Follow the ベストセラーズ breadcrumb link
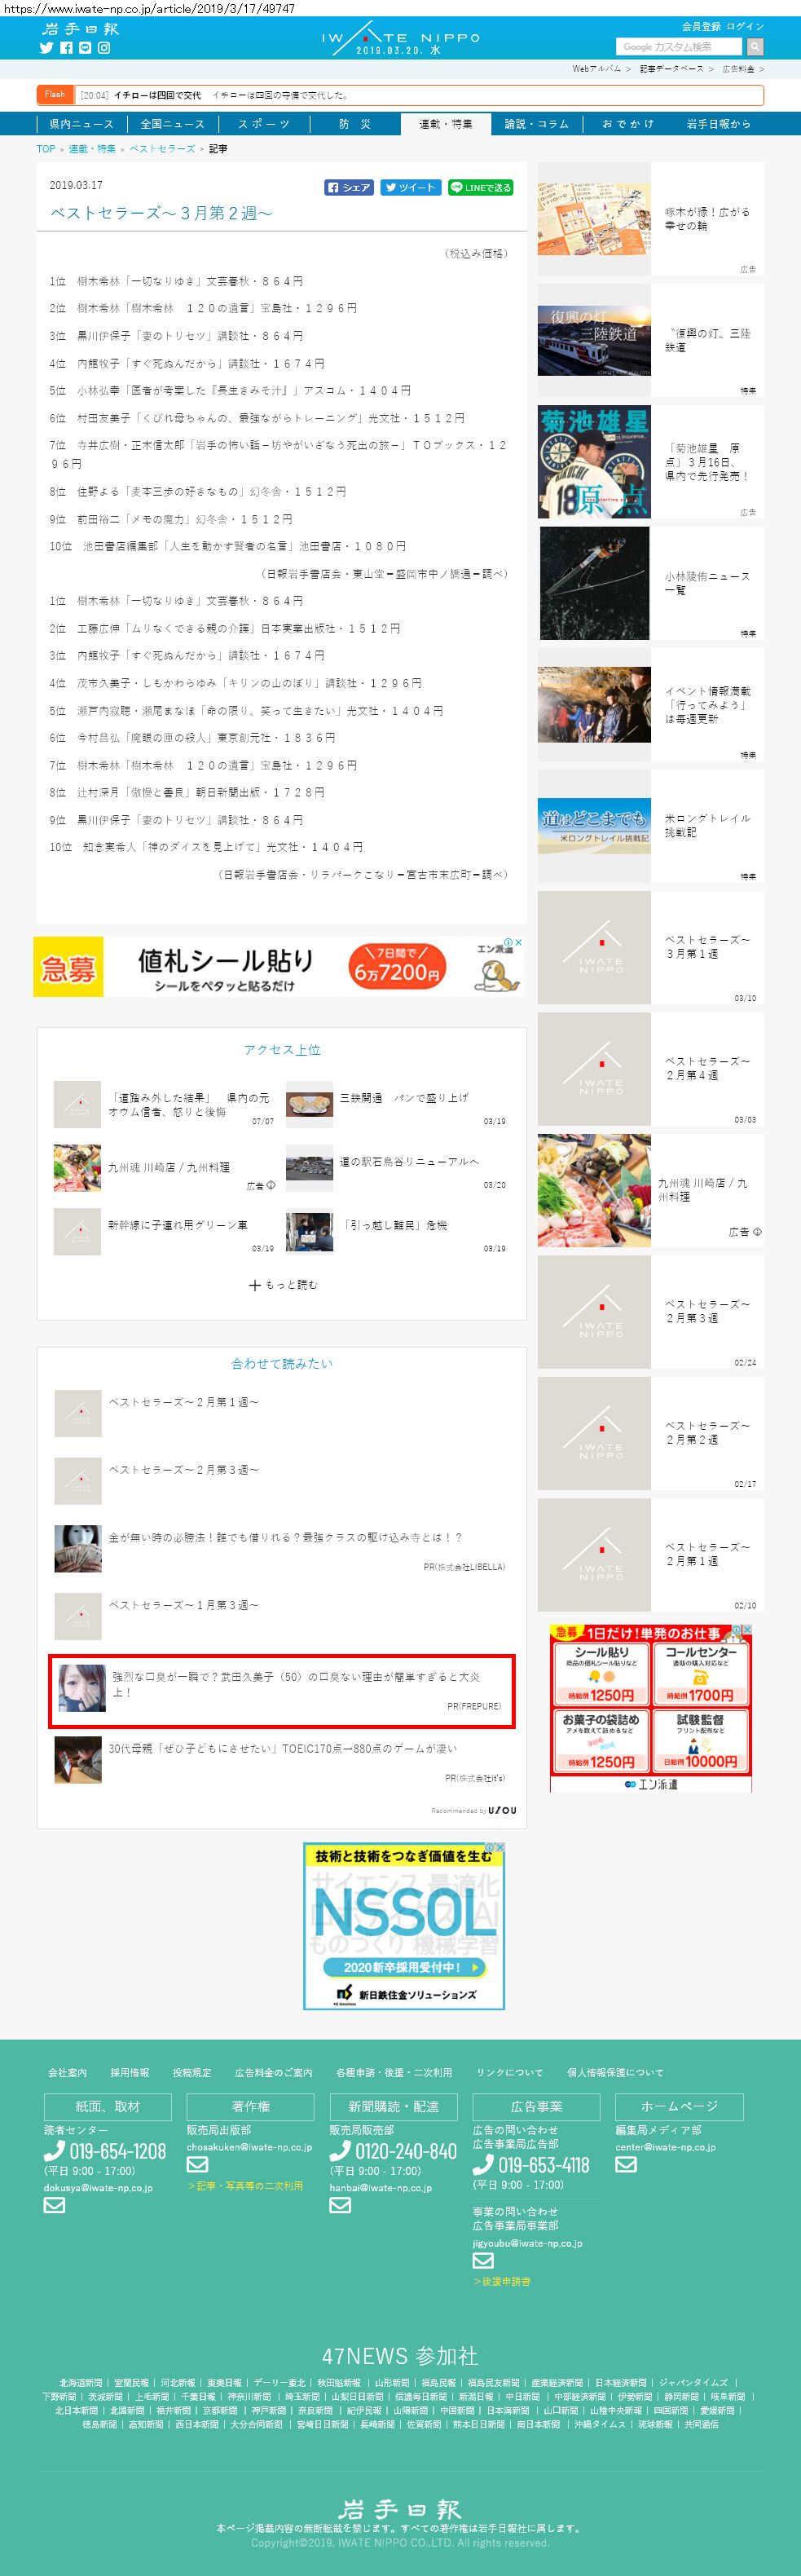 [x=162, y=149]
